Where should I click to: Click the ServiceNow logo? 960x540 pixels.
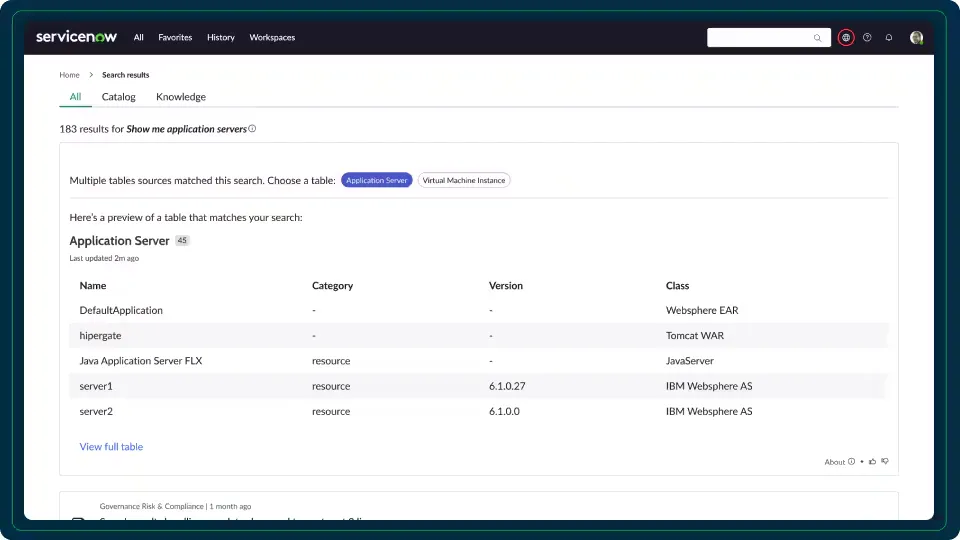coord(76,37)
